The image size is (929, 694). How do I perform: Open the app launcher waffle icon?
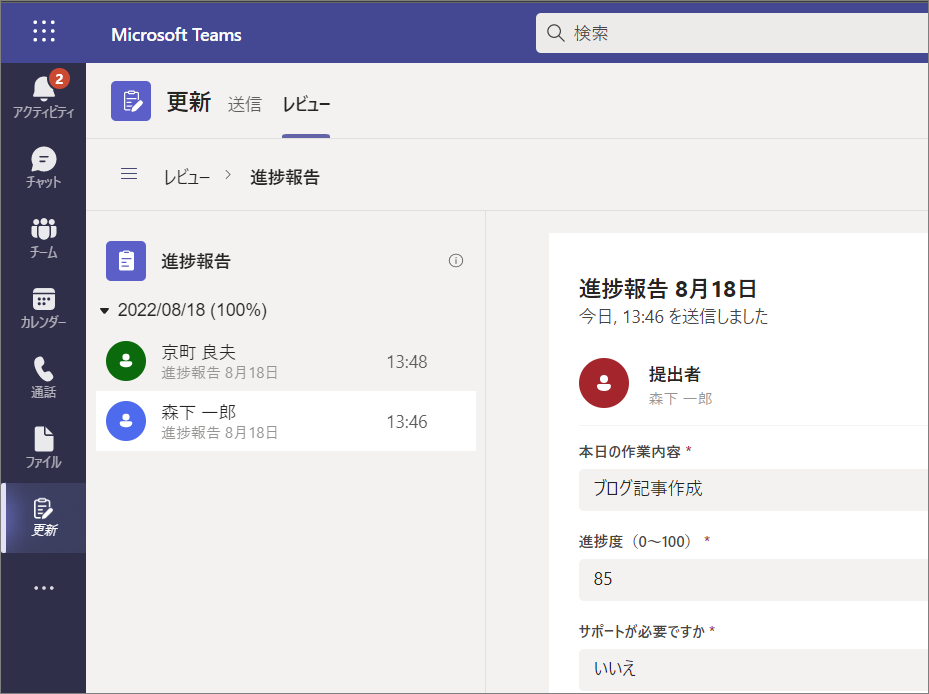44,31
